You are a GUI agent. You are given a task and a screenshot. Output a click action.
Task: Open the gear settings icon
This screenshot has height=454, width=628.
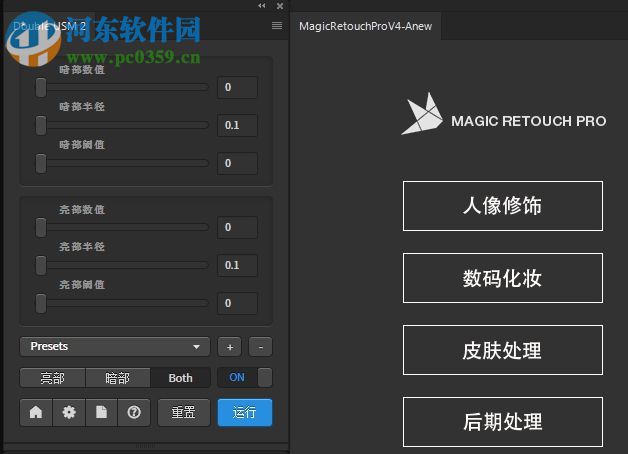(69, 412)
